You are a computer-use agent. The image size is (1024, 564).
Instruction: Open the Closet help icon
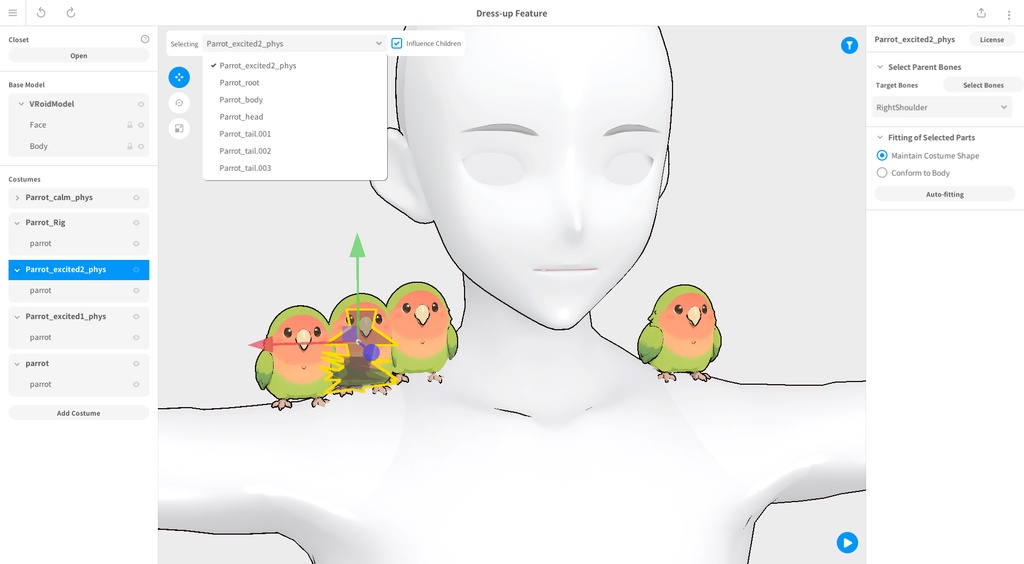(145, 39)
